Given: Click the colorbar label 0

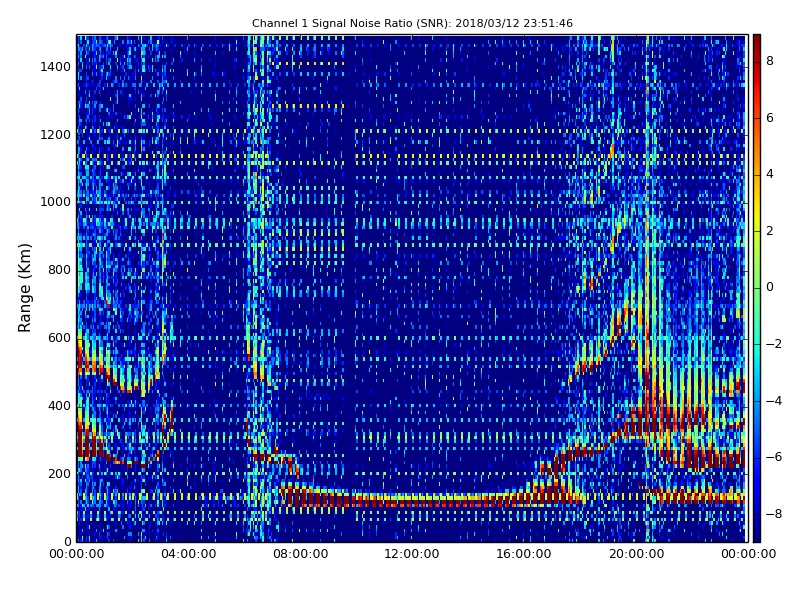Looking at the screenshot, I should 770,287.
